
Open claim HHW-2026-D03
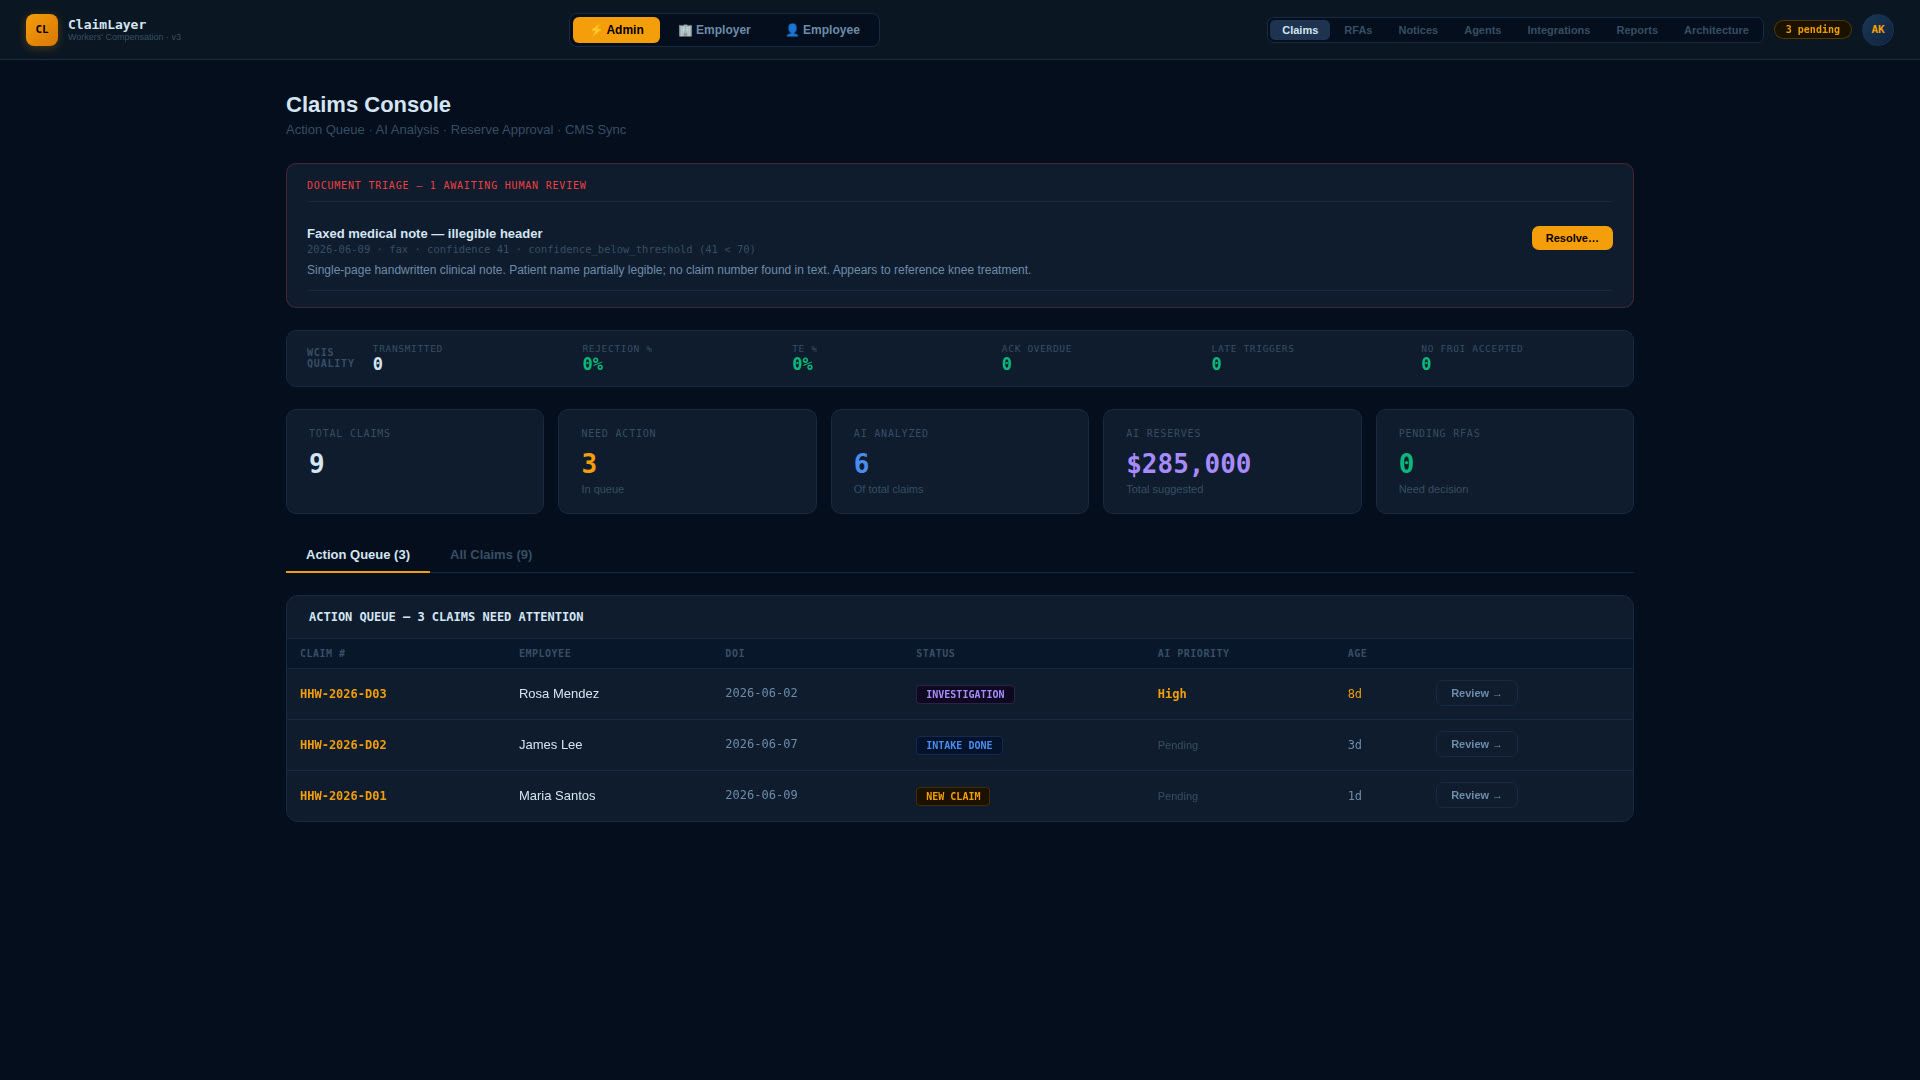click(x=343, y=694)
